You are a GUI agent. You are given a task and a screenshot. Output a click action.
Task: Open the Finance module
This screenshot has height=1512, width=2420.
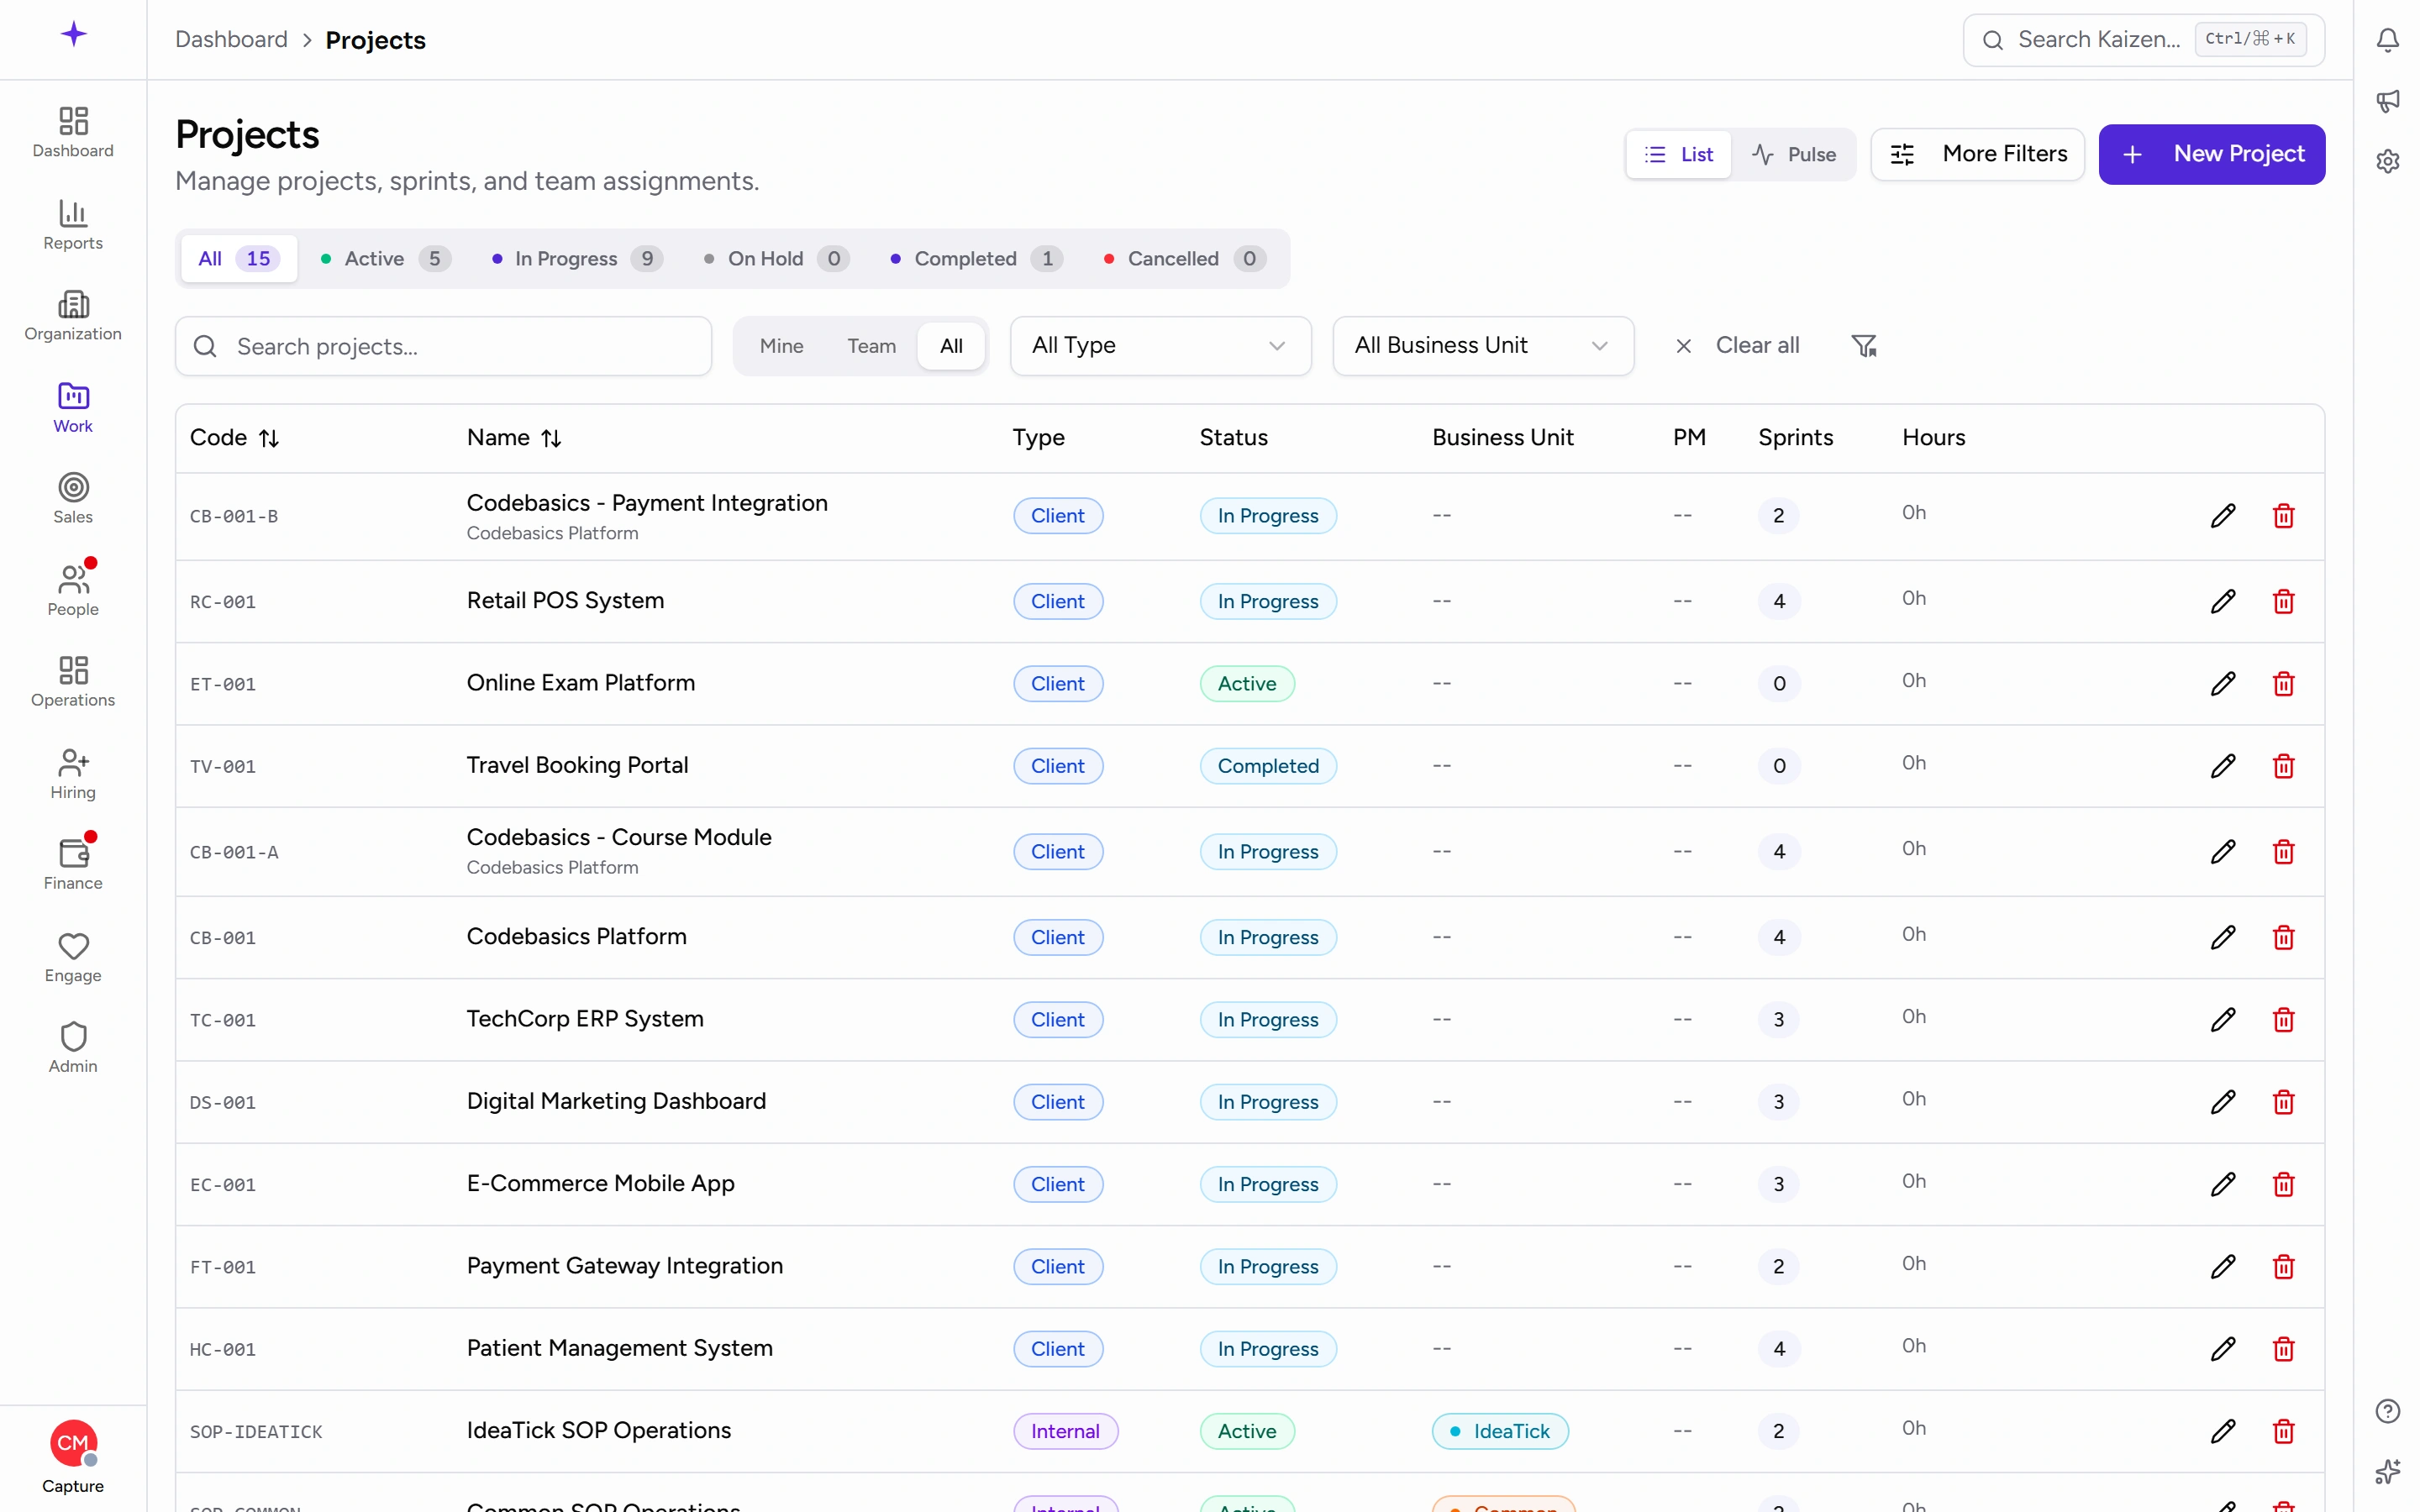click(73, 864)
